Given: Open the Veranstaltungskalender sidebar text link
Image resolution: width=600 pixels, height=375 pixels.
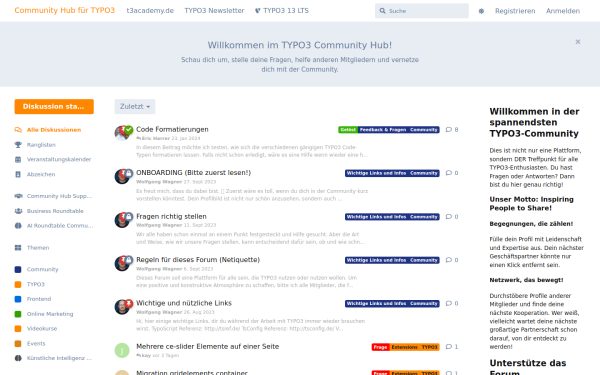Looking at the screenshot, I should 59,159.
